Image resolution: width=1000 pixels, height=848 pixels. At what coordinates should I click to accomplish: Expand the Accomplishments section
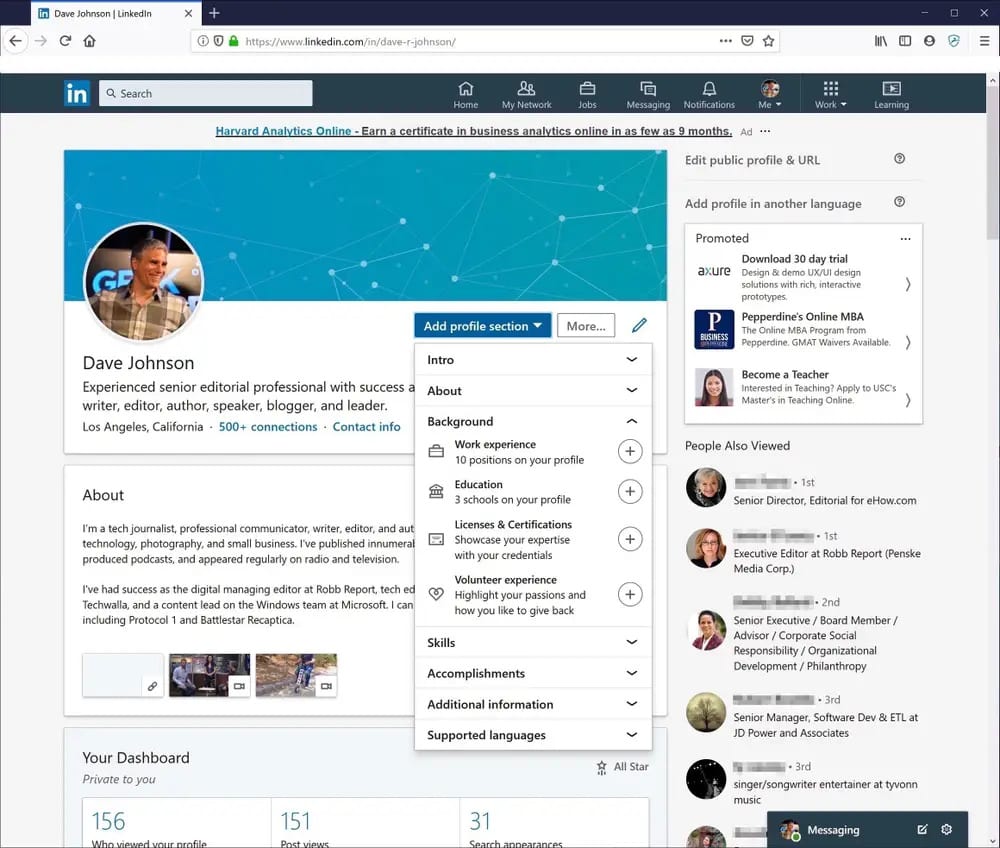tap(533, 673)
